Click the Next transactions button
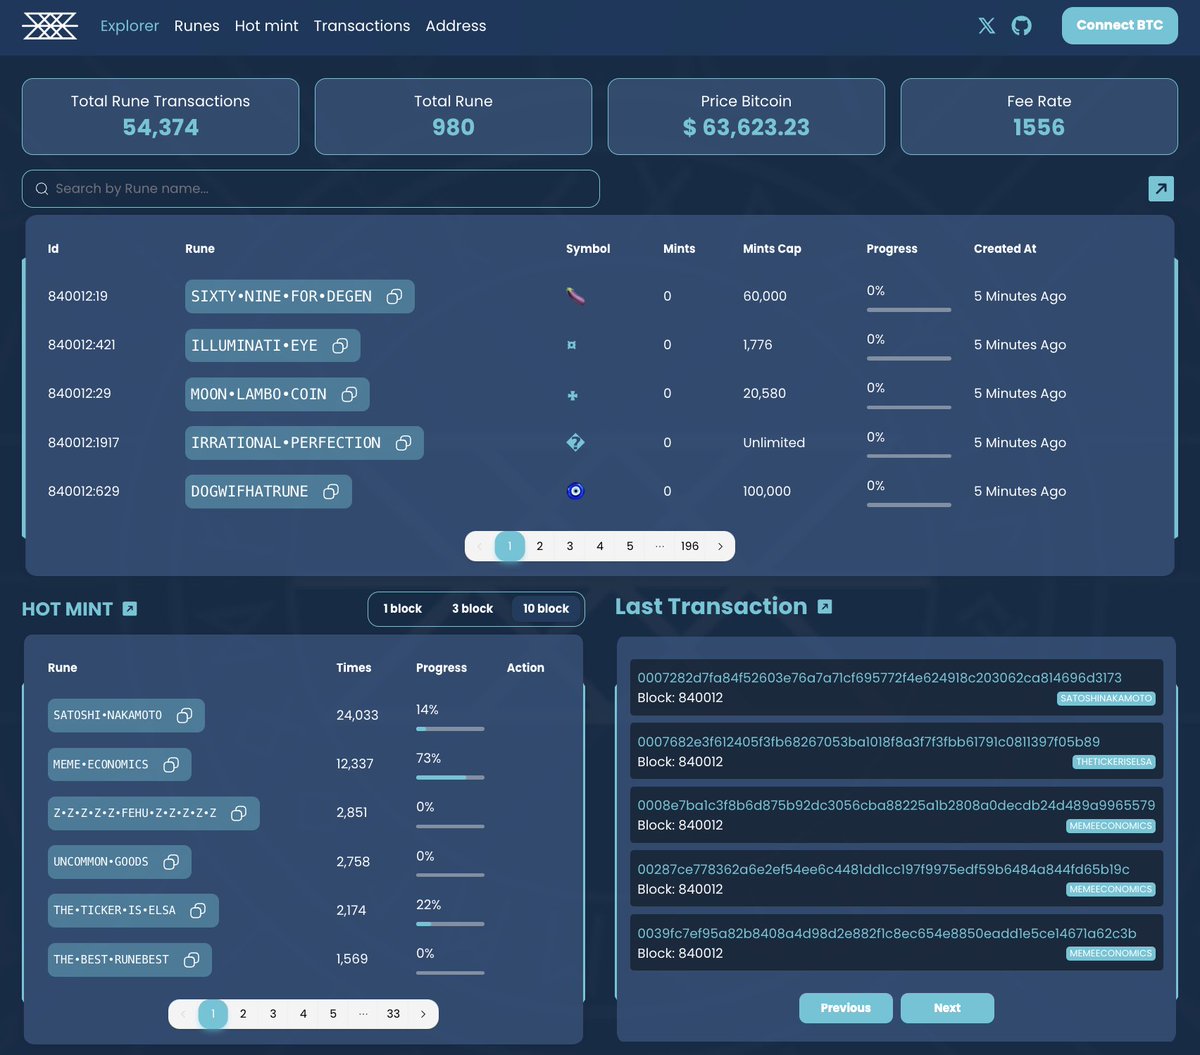Image resolution: width=1200 pixels, height=1055 pixels. pyautogui.click(x=947, y=1008)
